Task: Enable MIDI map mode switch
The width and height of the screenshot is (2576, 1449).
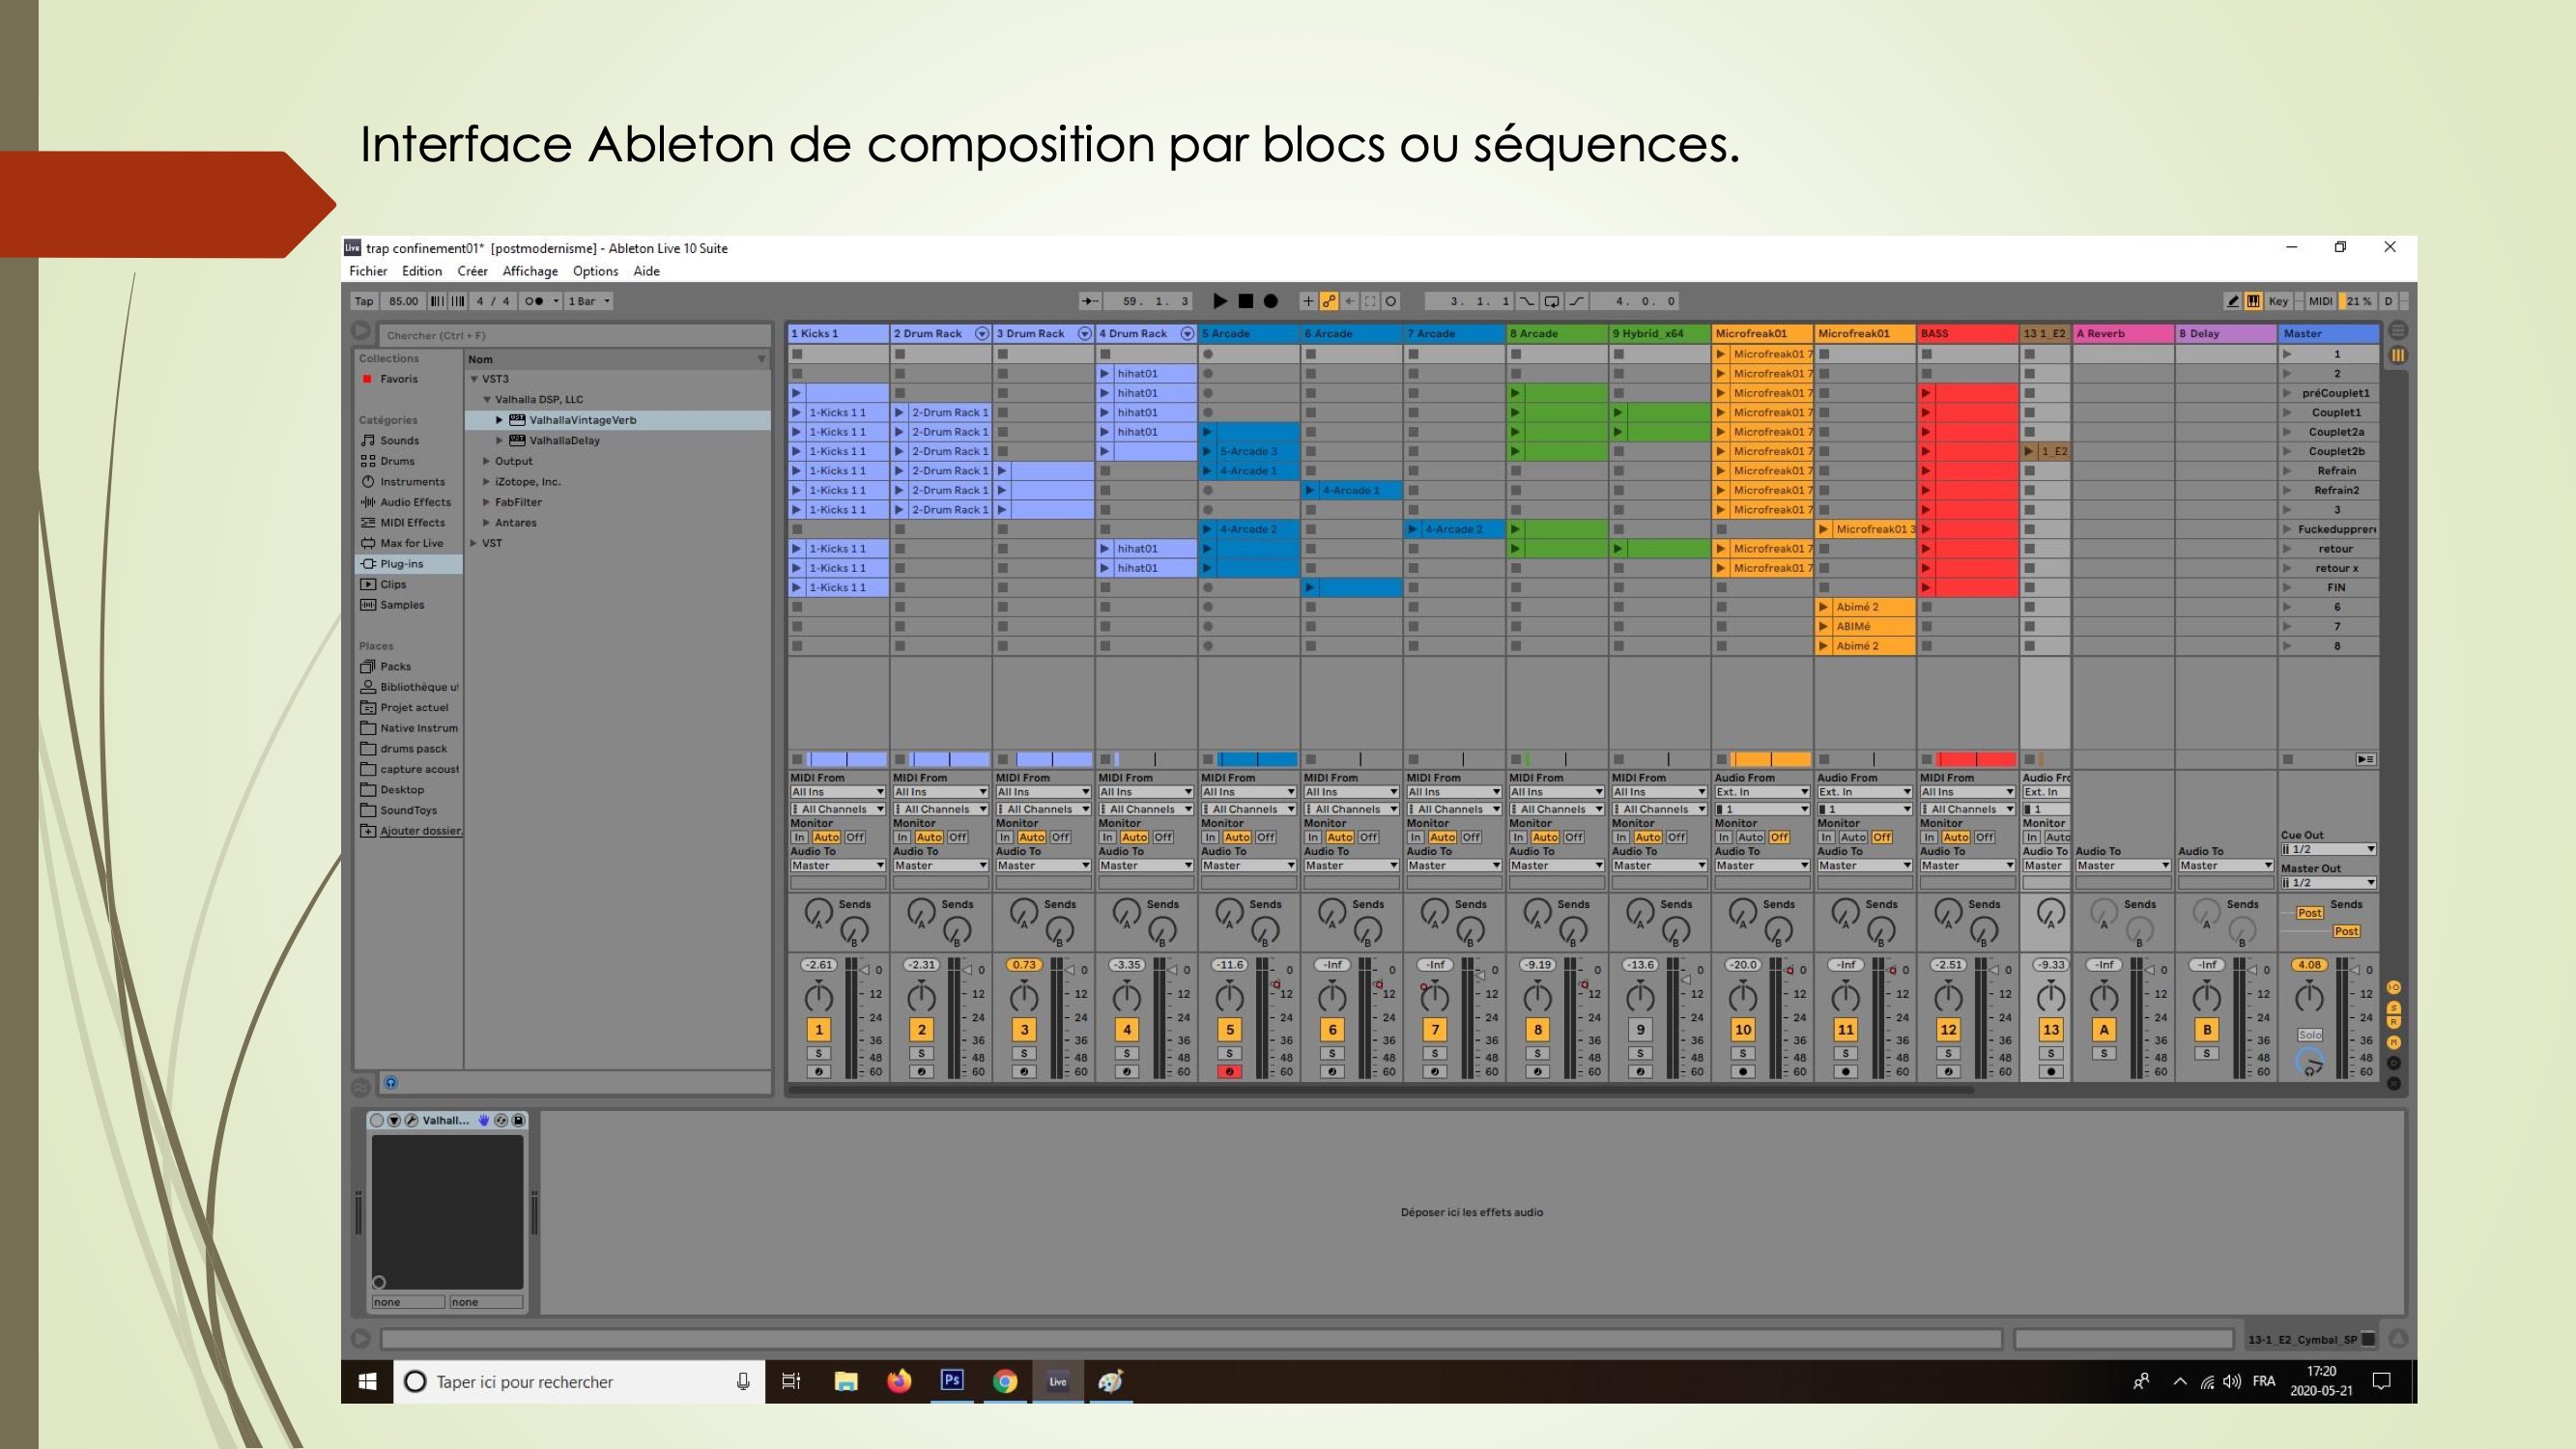Action: [2320, 301]
